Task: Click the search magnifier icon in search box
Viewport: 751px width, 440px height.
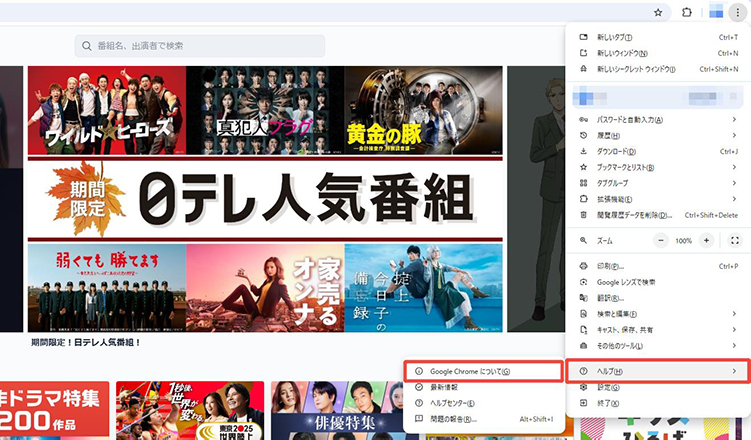Action: tap(87, 46)
